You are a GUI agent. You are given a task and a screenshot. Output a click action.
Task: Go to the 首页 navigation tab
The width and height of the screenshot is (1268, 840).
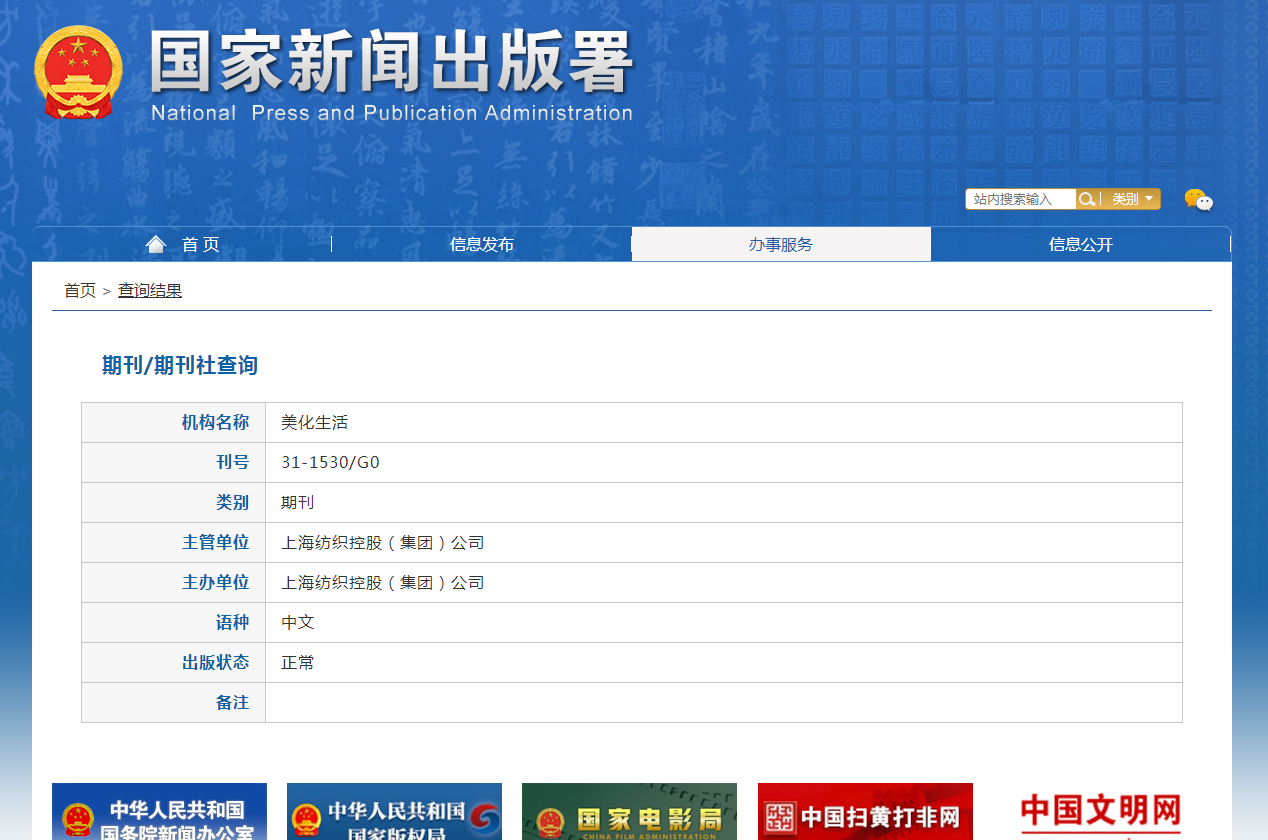[200, 245]
